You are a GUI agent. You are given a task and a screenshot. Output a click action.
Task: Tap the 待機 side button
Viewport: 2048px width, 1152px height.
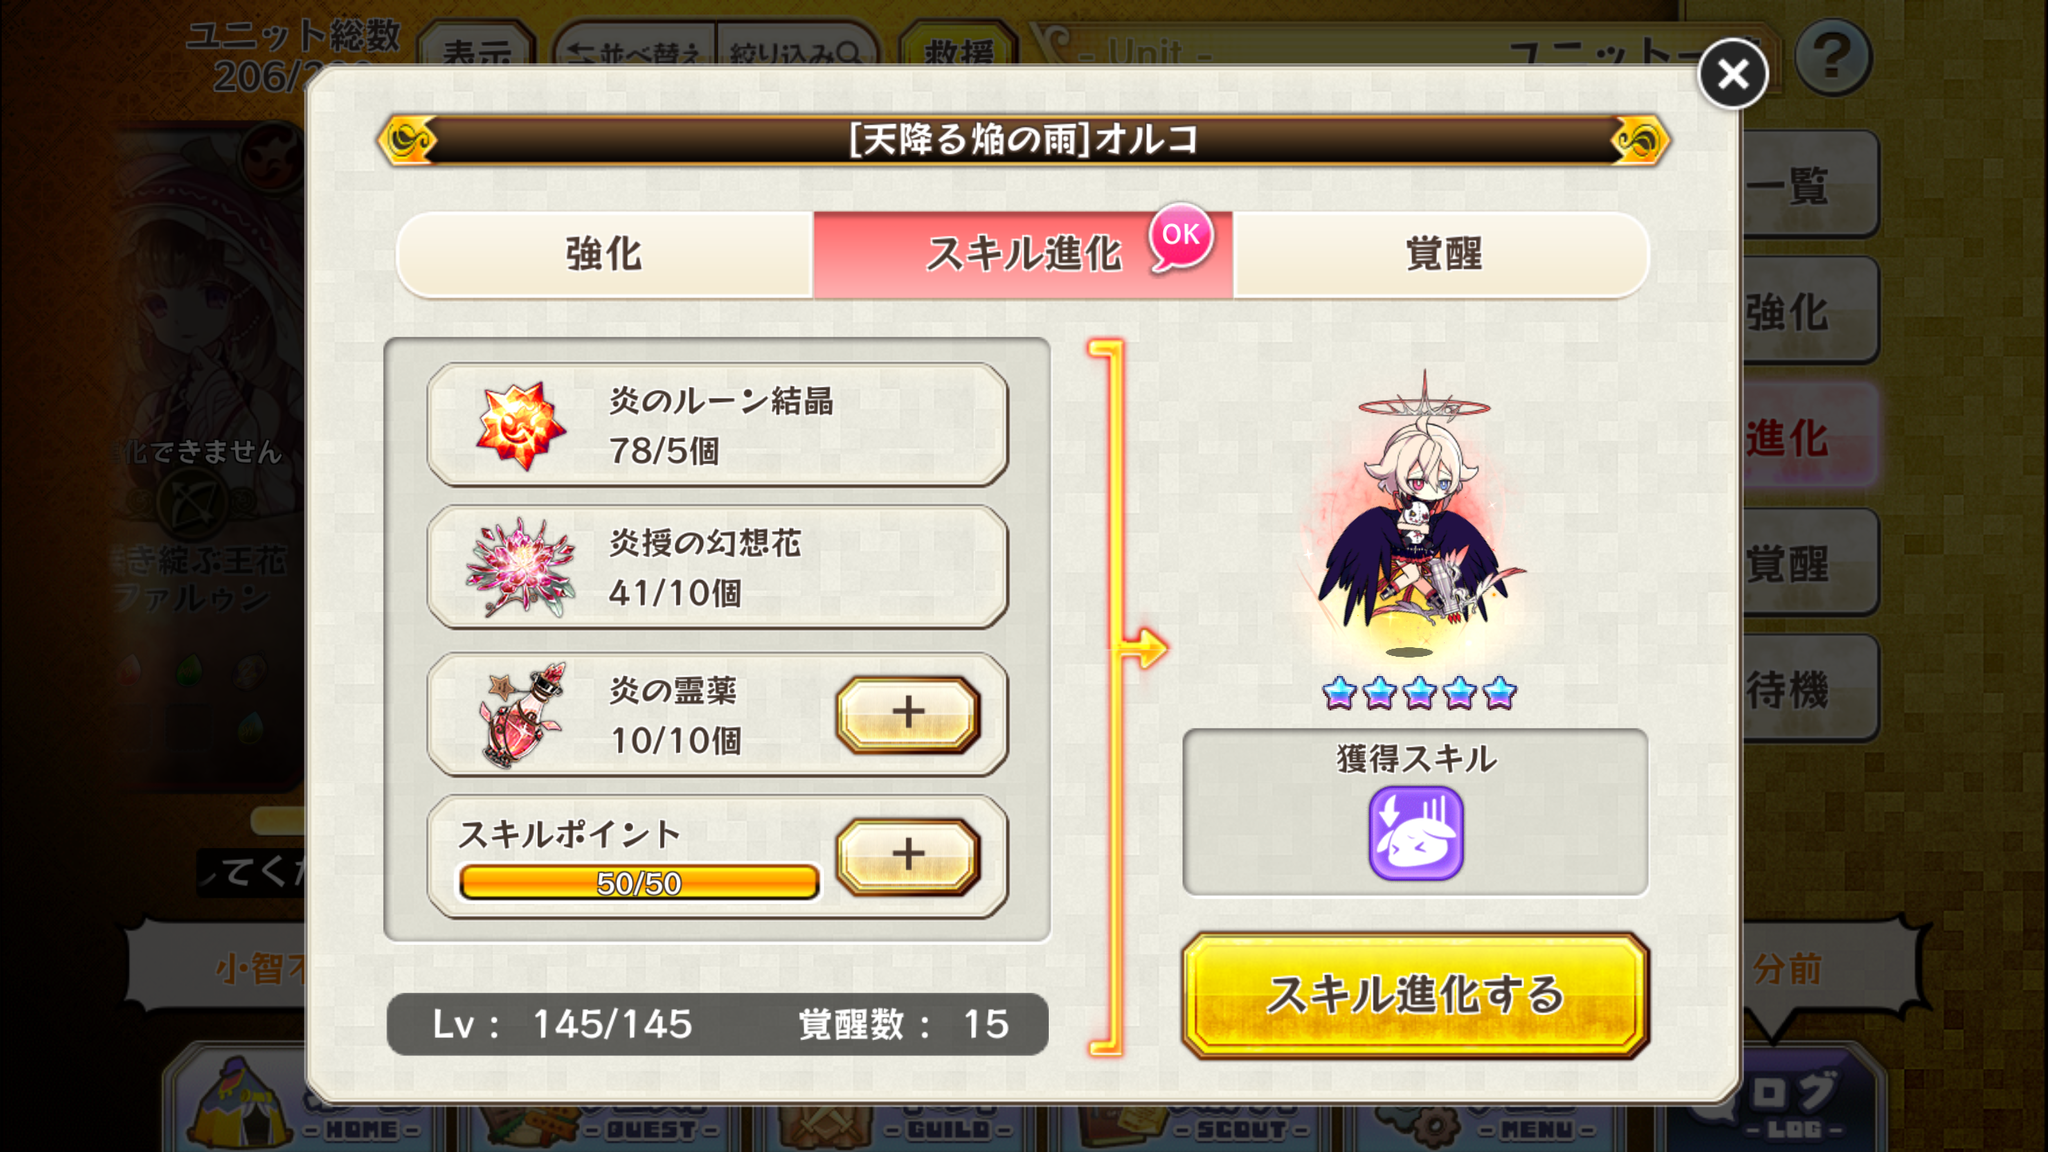coord(1810,689)
